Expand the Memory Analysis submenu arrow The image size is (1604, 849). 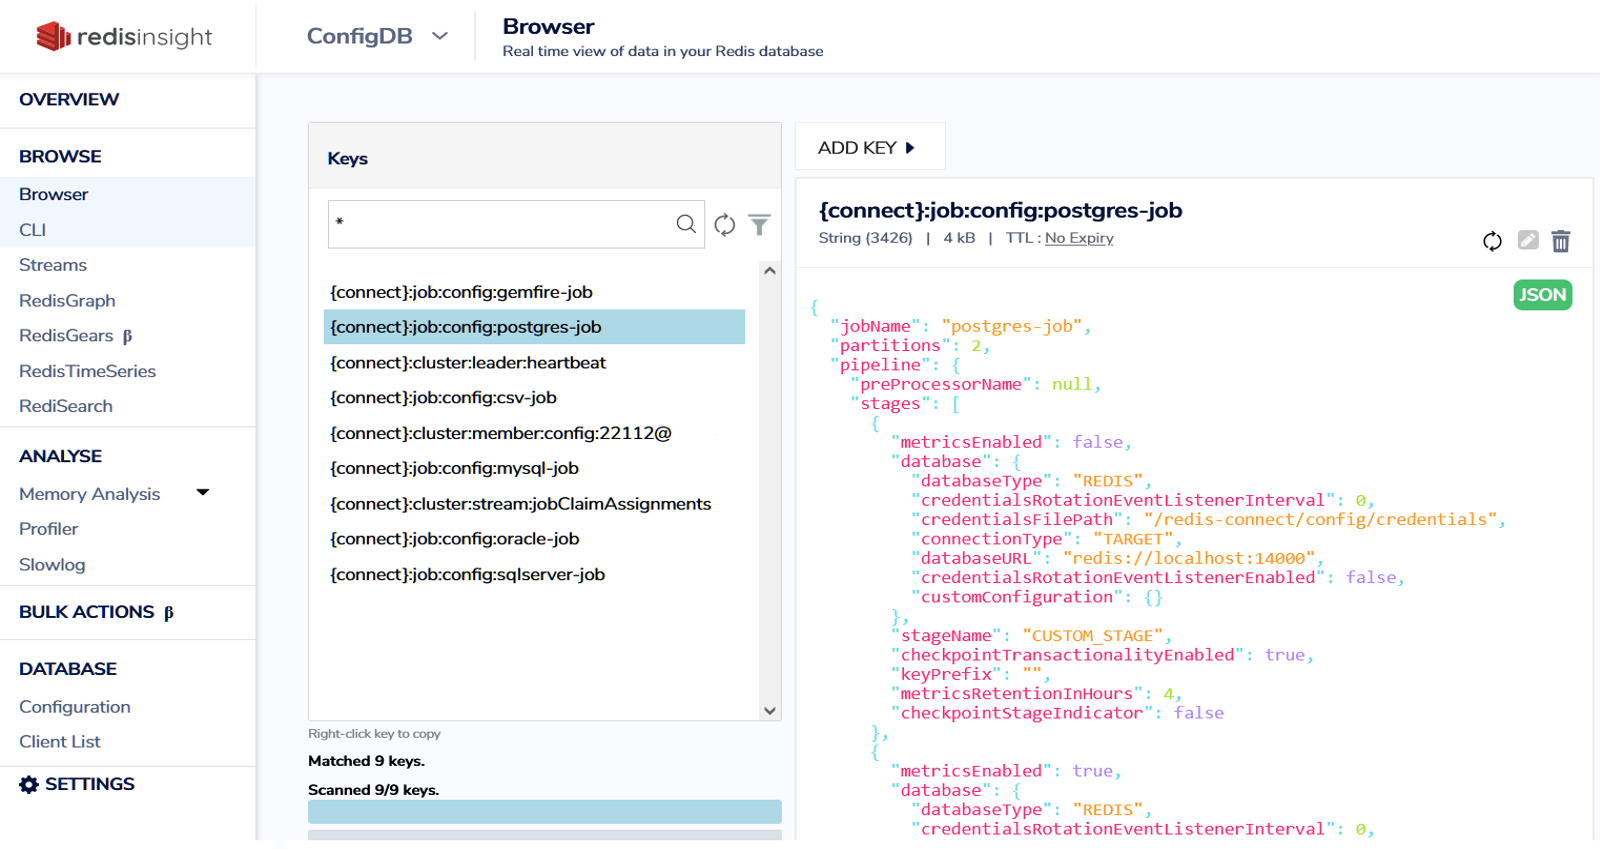point(203,493)
